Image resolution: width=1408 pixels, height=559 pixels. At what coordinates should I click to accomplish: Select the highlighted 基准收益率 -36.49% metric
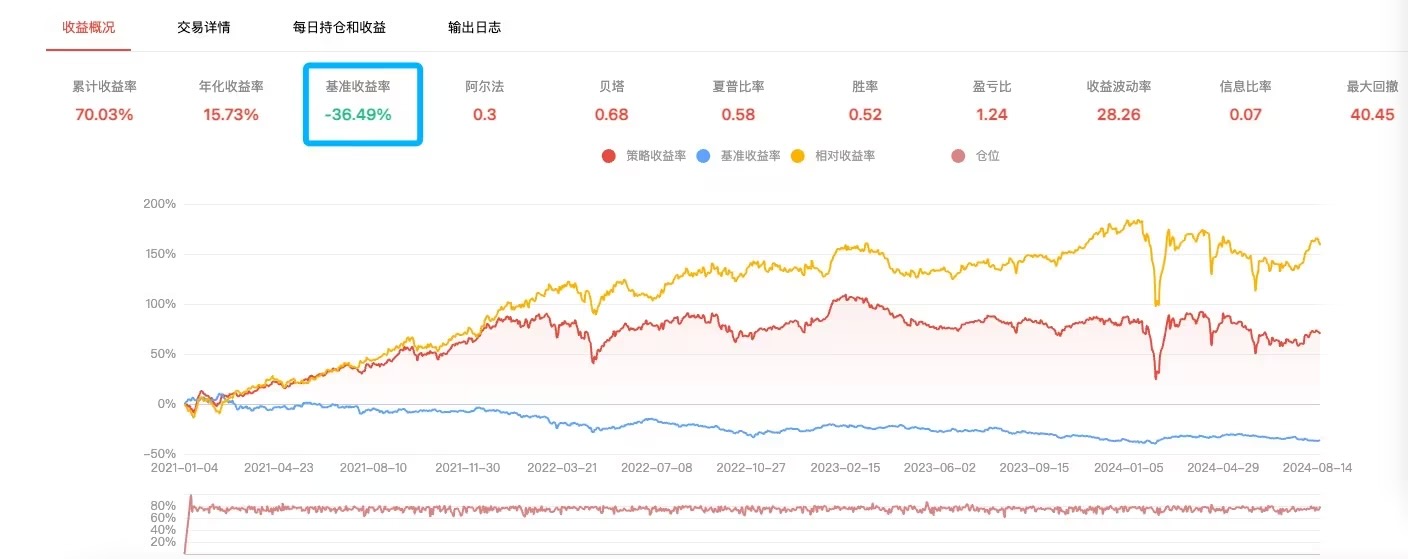coord(358,114)
